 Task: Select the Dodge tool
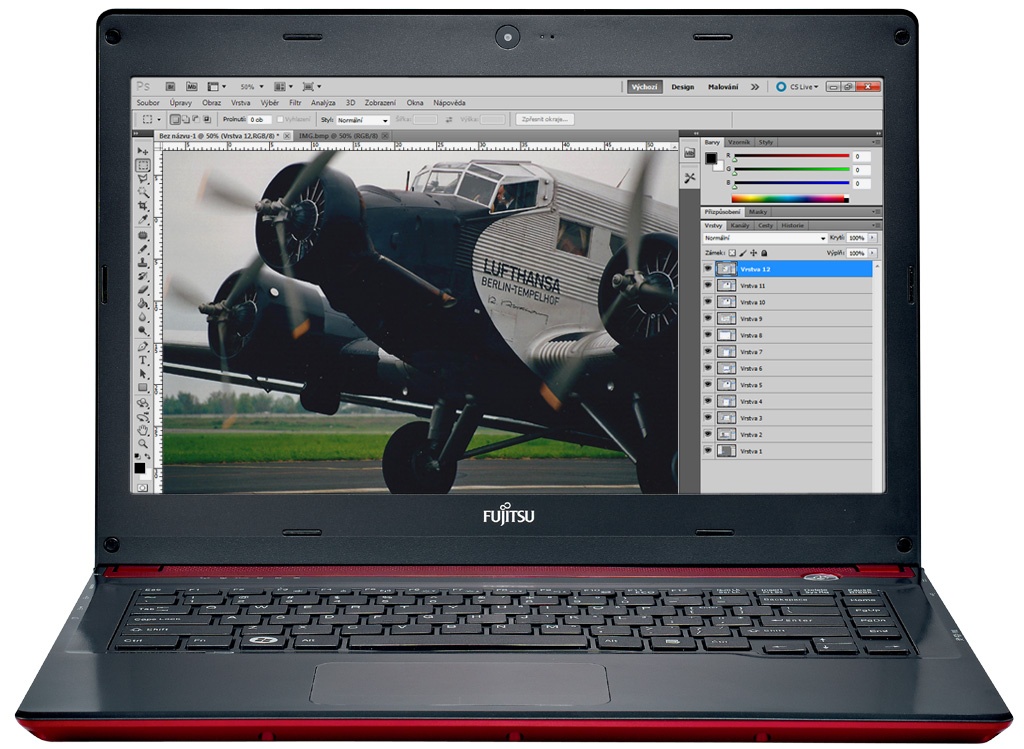[142, 331]
